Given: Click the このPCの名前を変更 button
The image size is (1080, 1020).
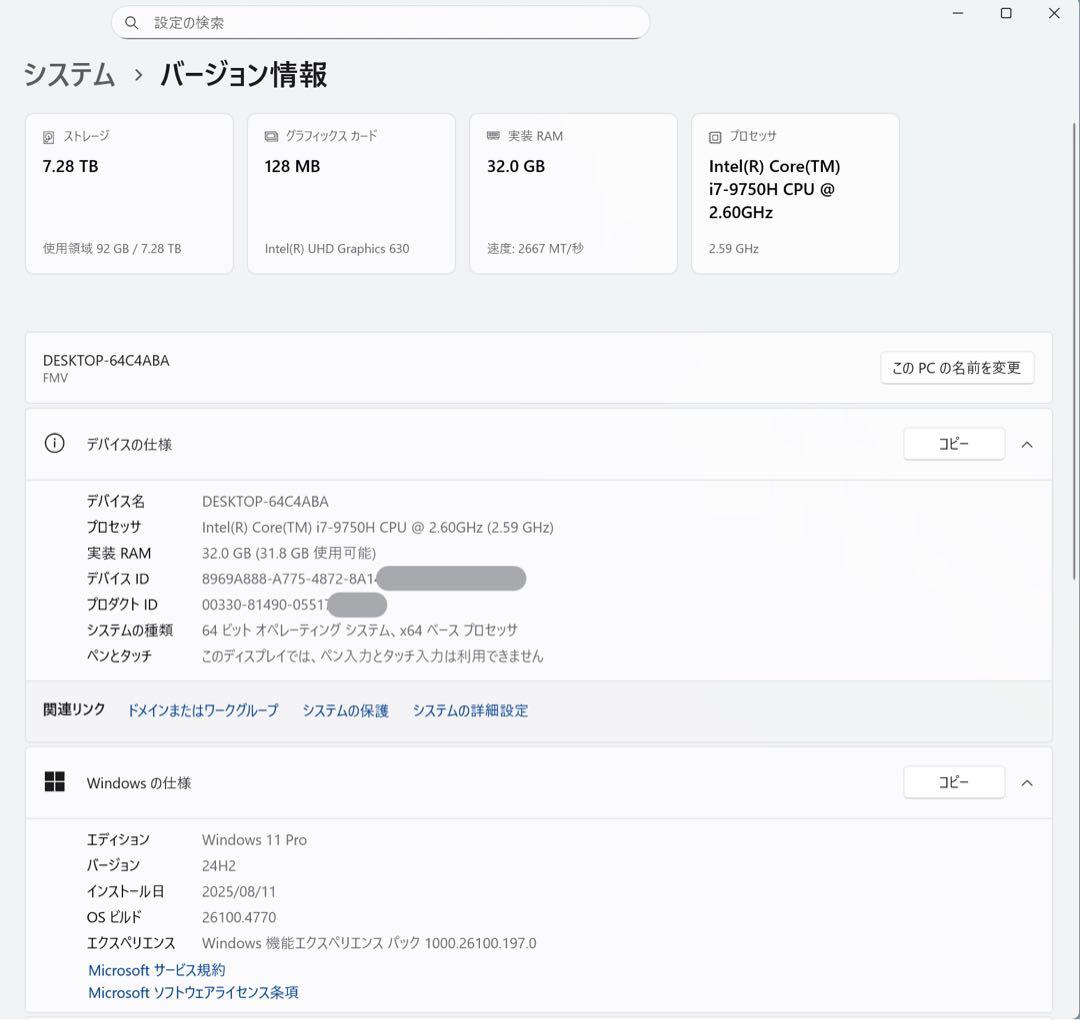Looking at the screenshot, I should (x=956, y=367).
